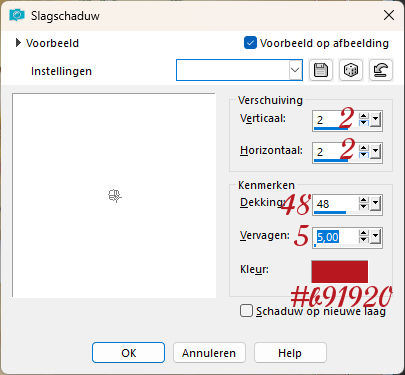Screen dimensions: 405x375
Task: Open the Vervagen slider dropdown arrow
Action: click(376, 236)
